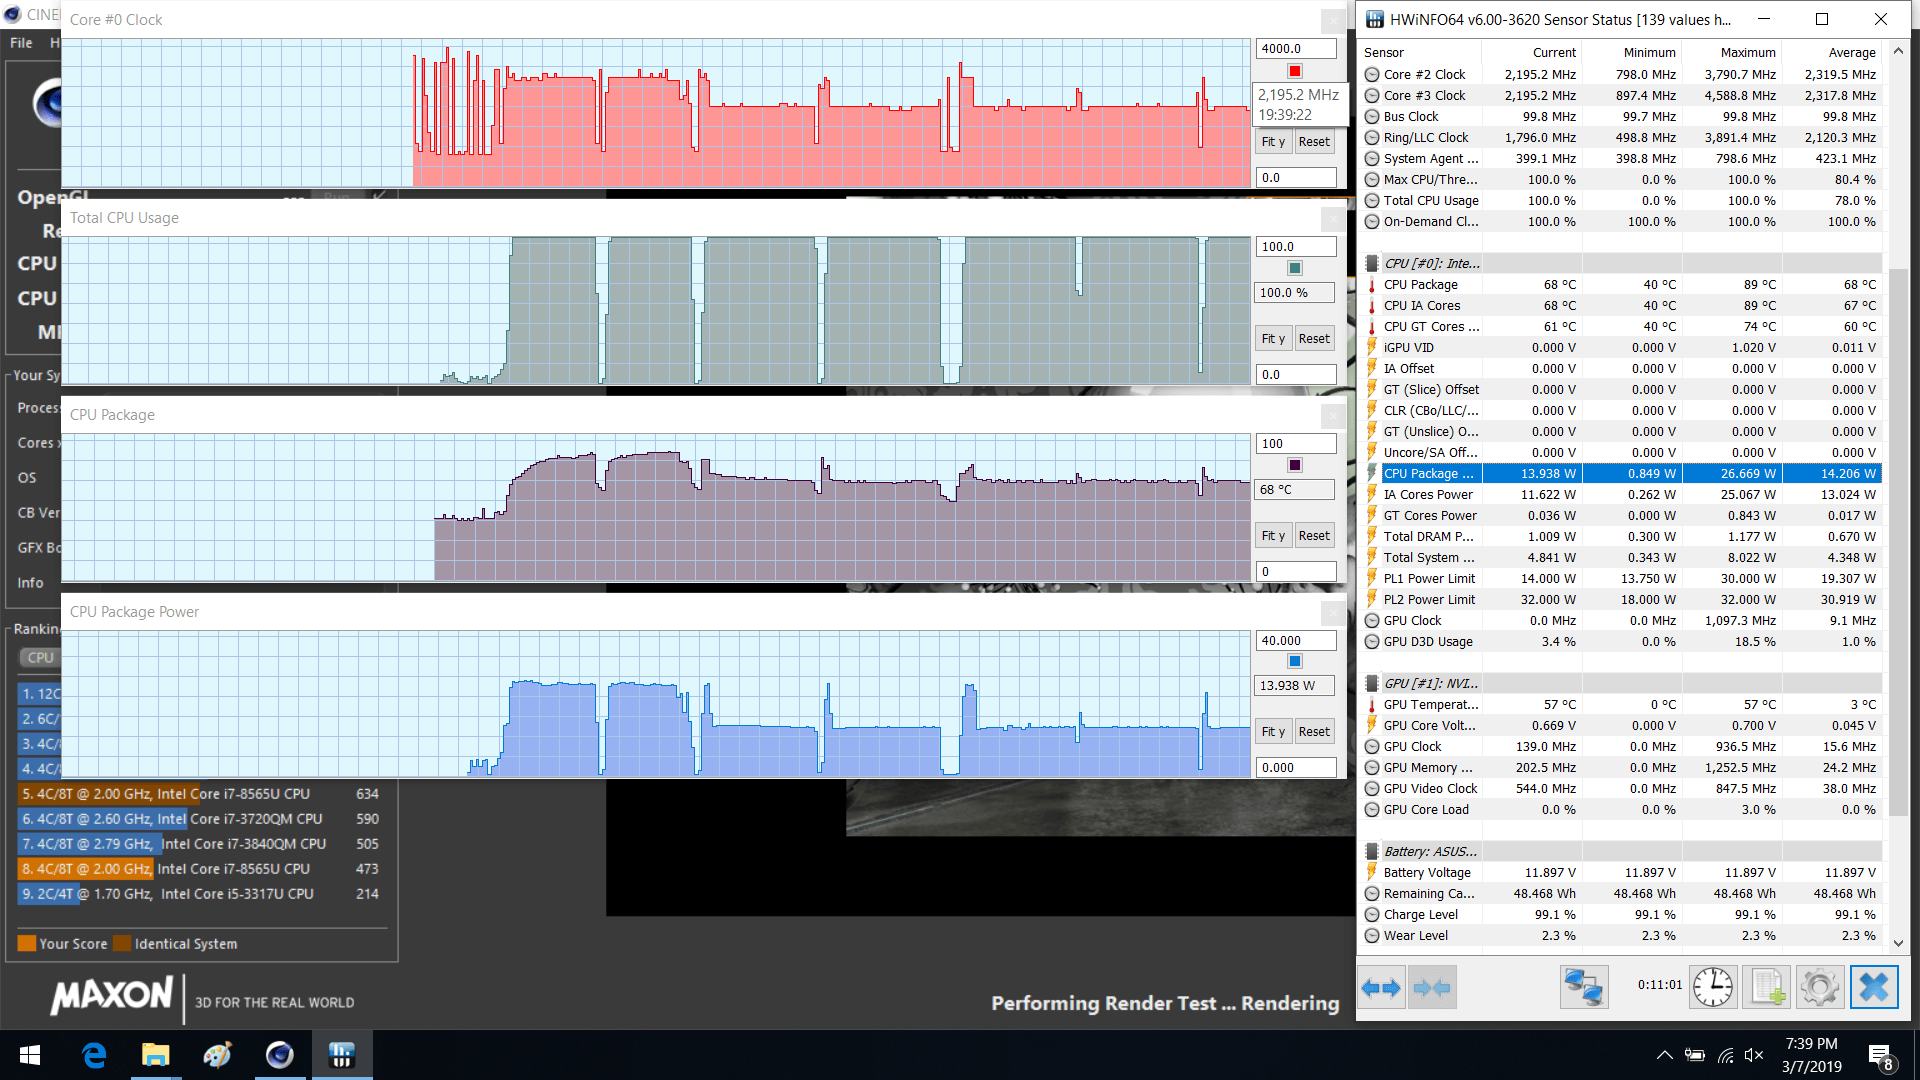
Task: Select ranking entry i7-3720QM CPU scoring 590
Action: (200, 819)
